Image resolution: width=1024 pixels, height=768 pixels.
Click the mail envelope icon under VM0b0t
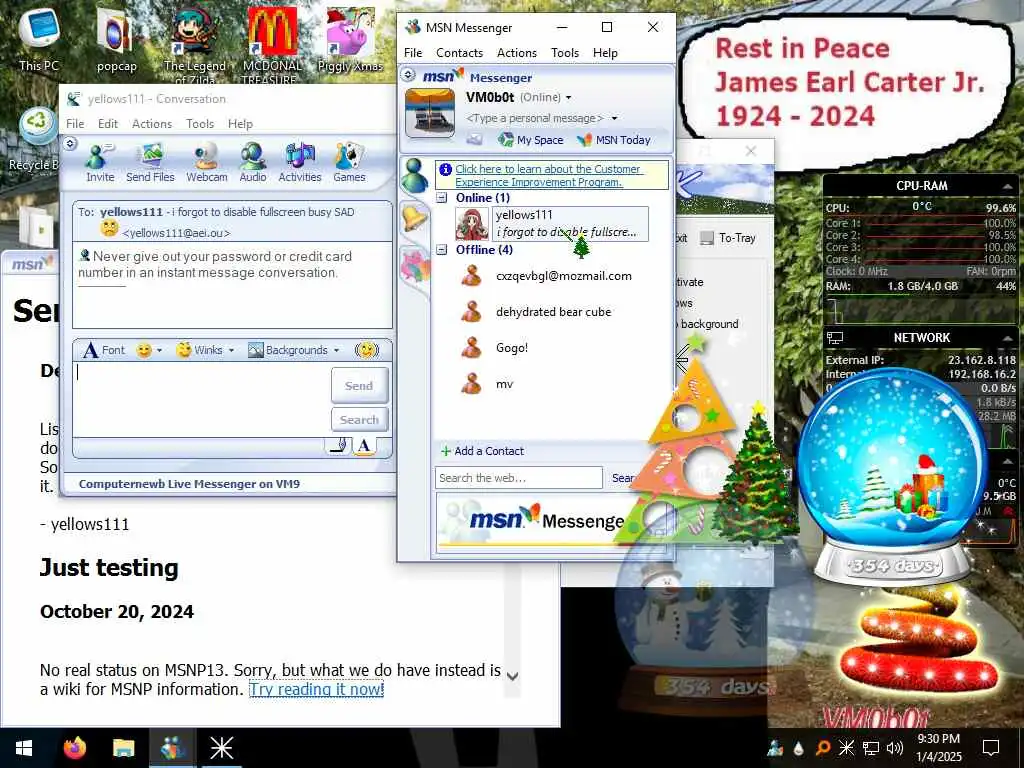474,140
